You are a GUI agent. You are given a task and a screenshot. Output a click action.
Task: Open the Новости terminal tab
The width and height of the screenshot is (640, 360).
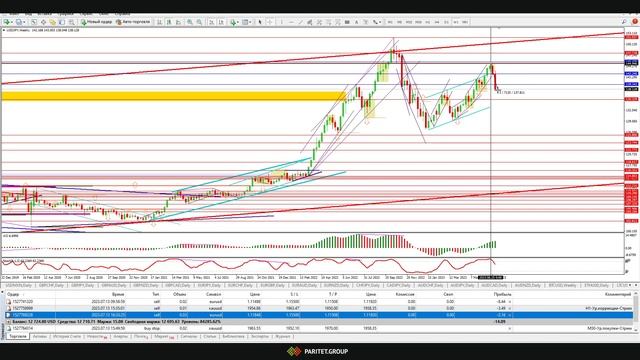[97, 337]
